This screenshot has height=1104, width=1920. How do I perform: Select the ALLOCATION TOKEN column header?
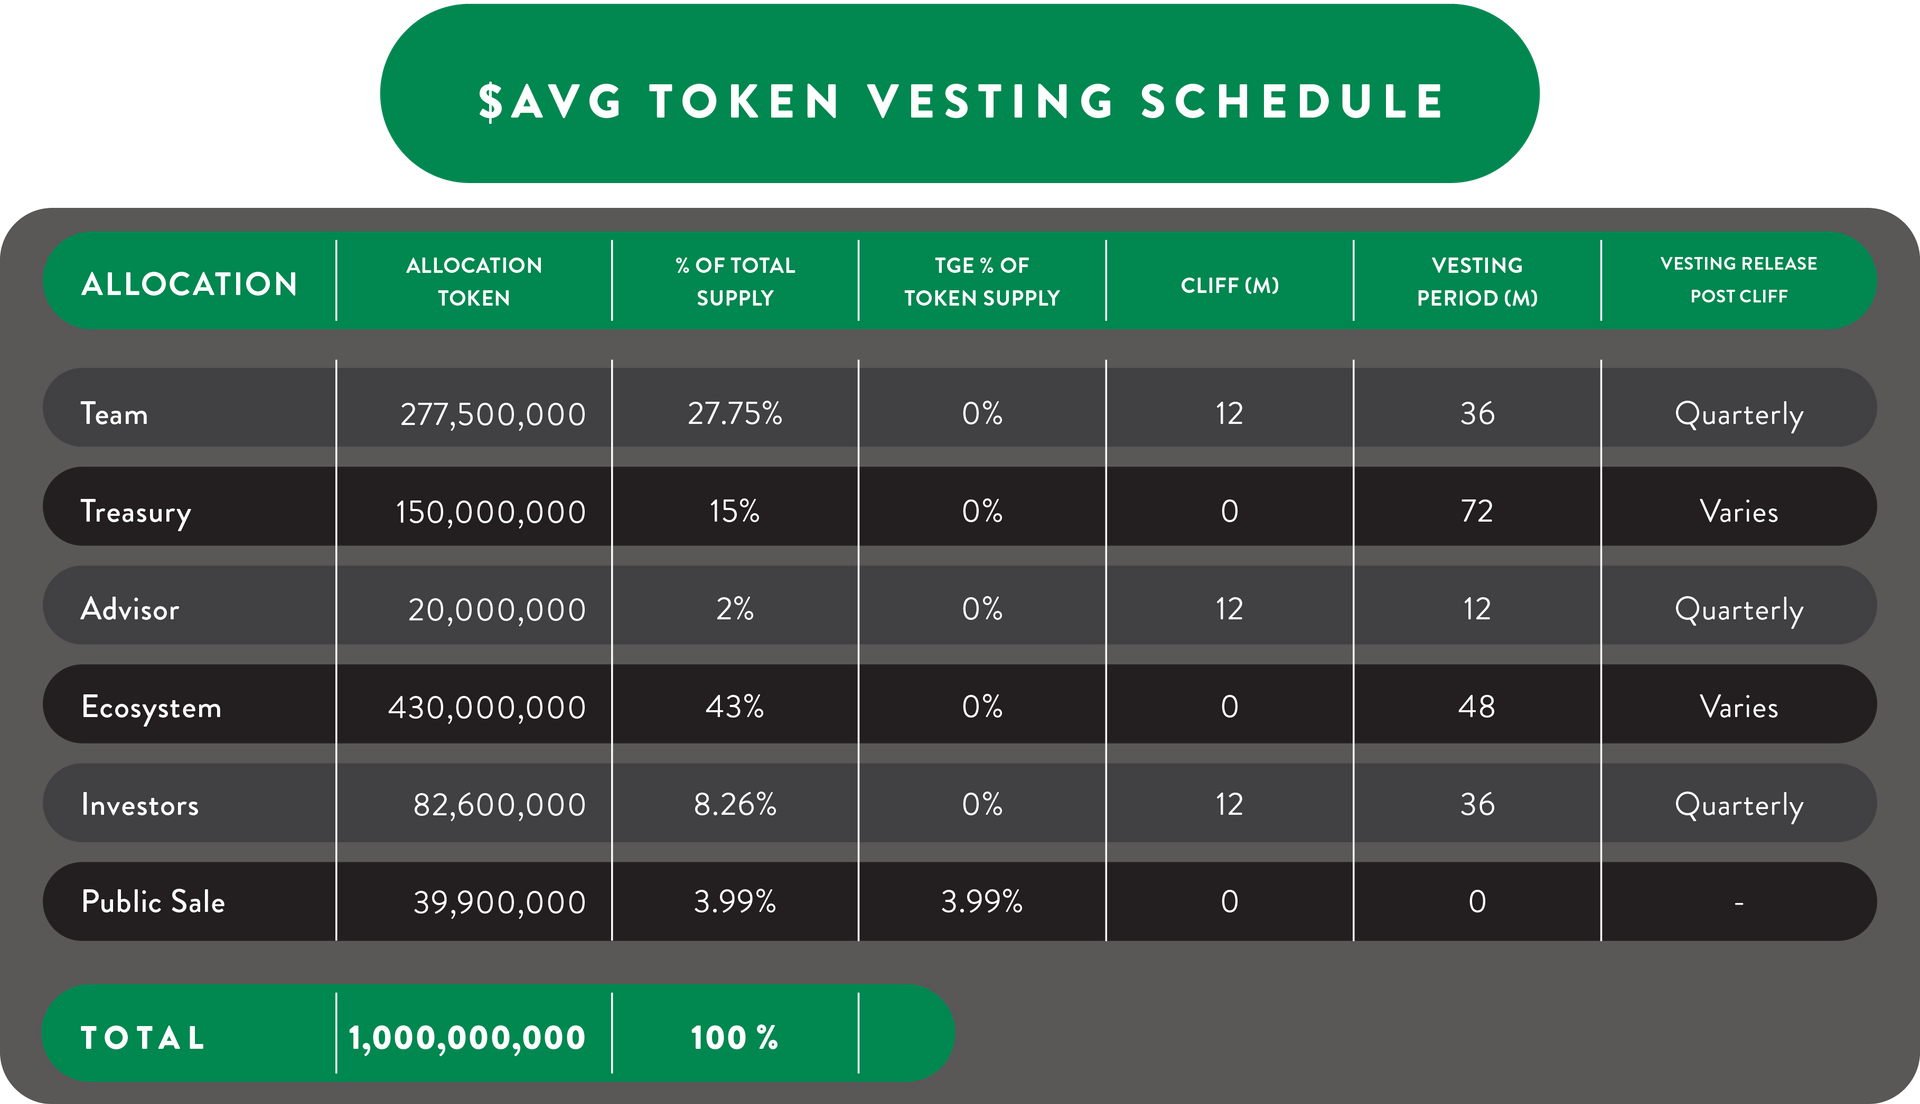474,282
